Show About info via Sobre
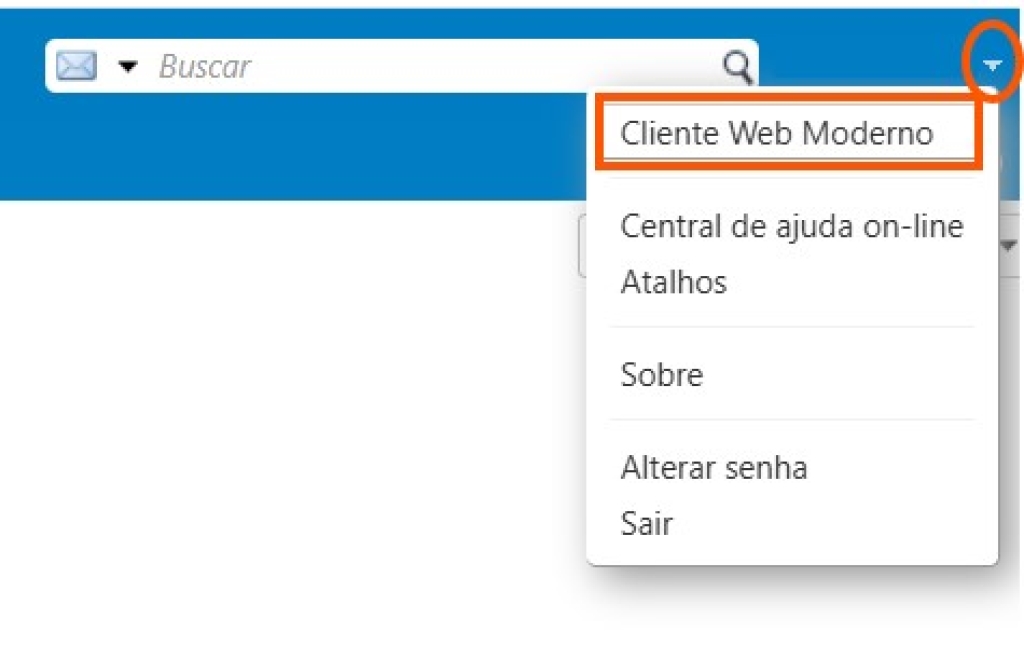 click(661, 375)
